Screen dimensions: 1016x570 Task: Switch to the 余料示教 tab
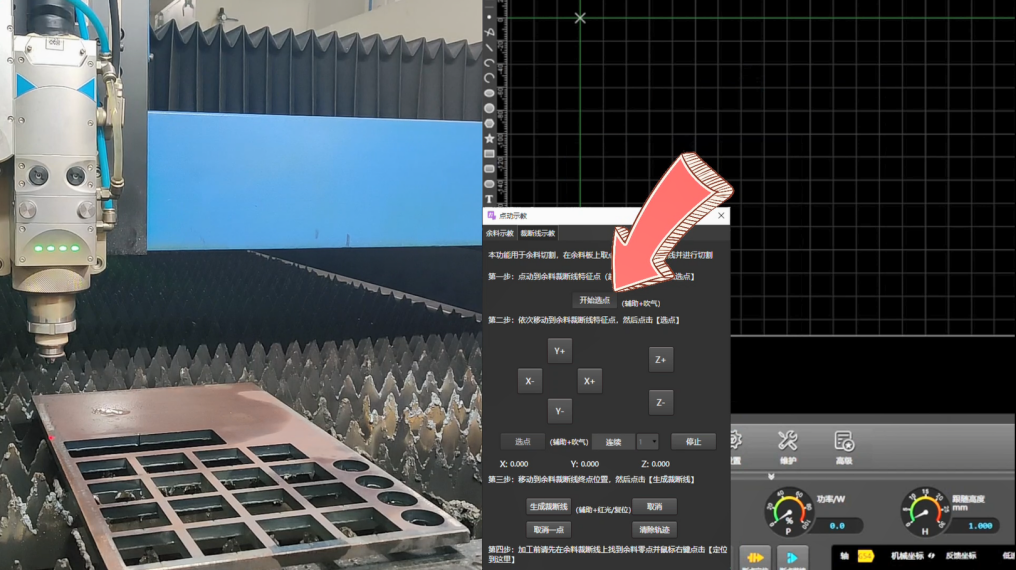[500, 233]
